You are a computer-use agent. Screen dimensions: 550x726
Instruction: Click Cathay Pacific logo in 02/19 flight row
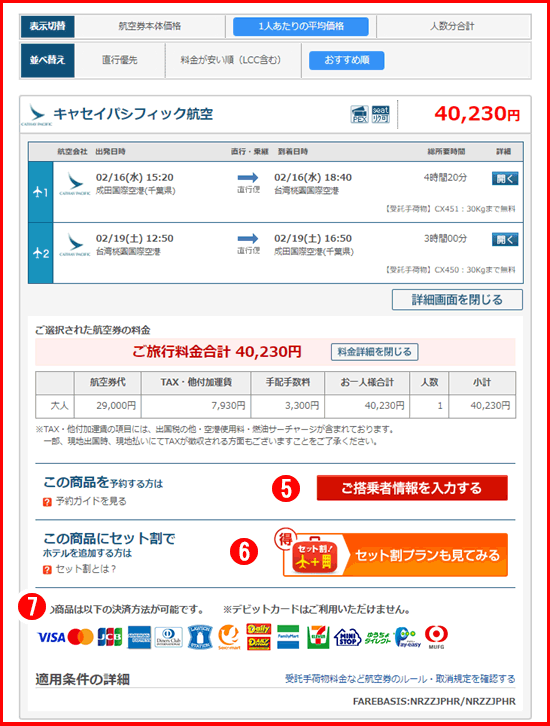click(x=75, y=245)
